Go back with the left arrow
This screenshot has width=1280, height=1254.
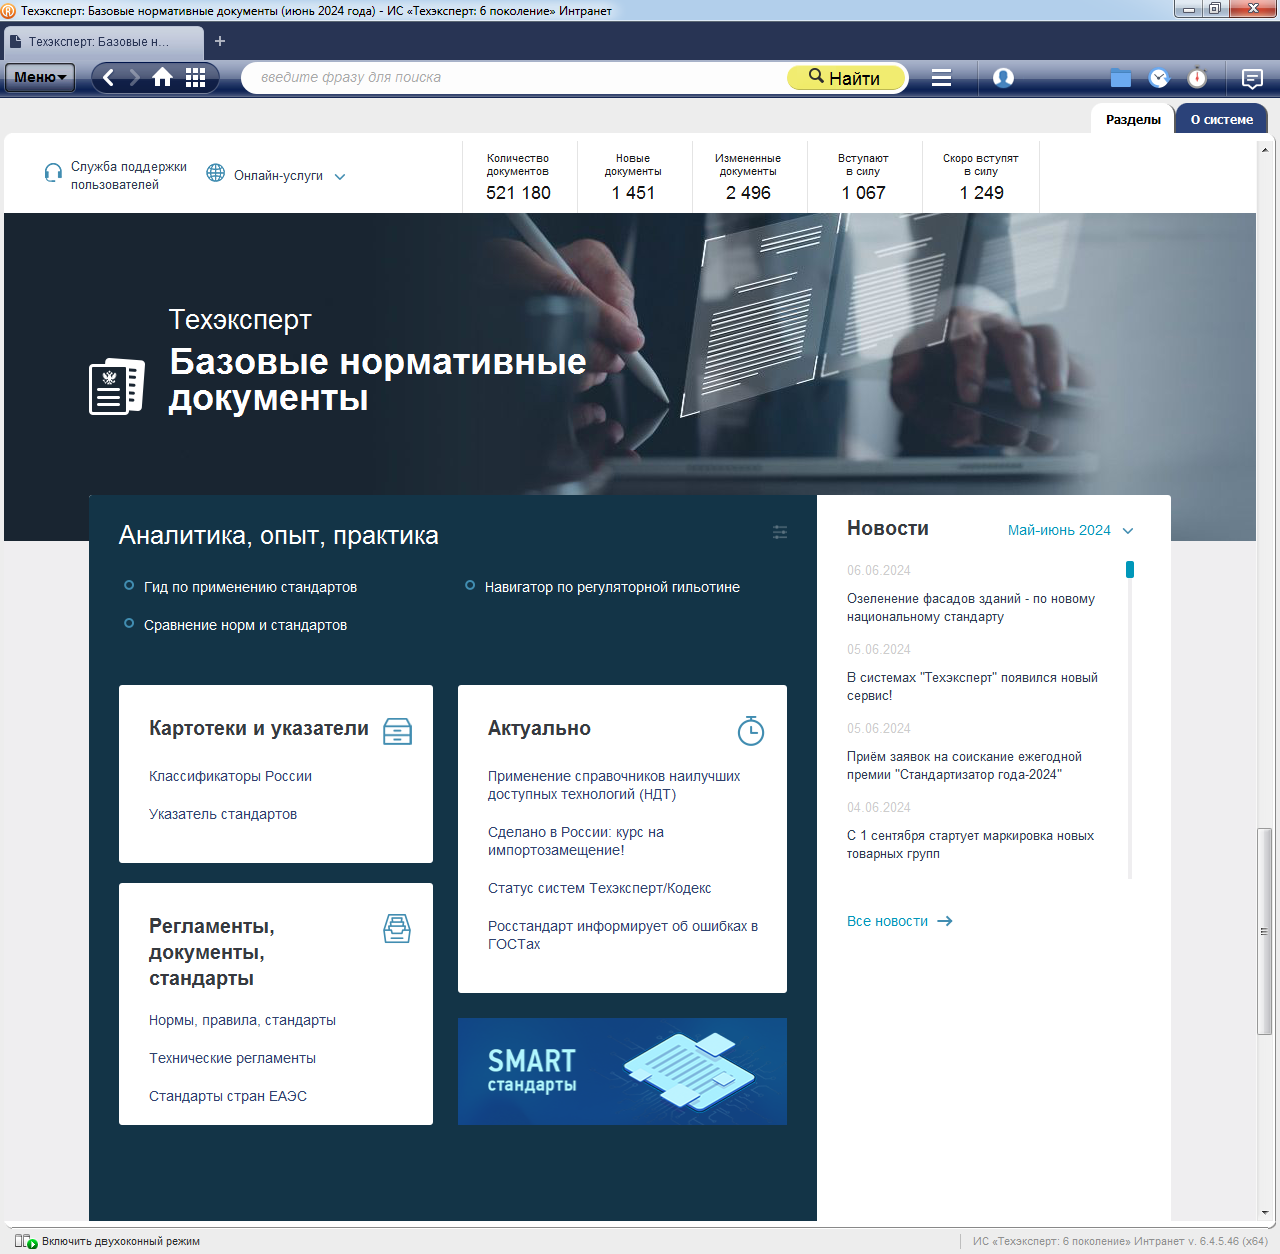pos(109,77)
